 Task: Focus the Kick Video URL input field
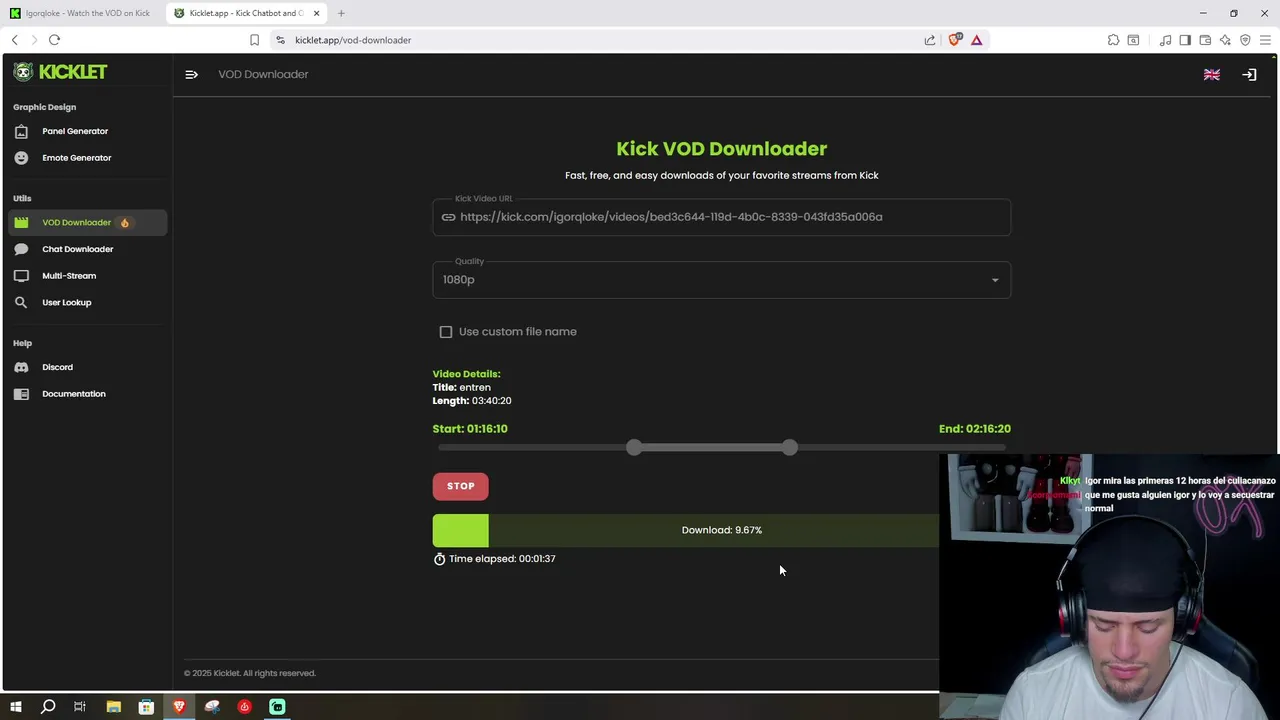(x=721, y=217)
